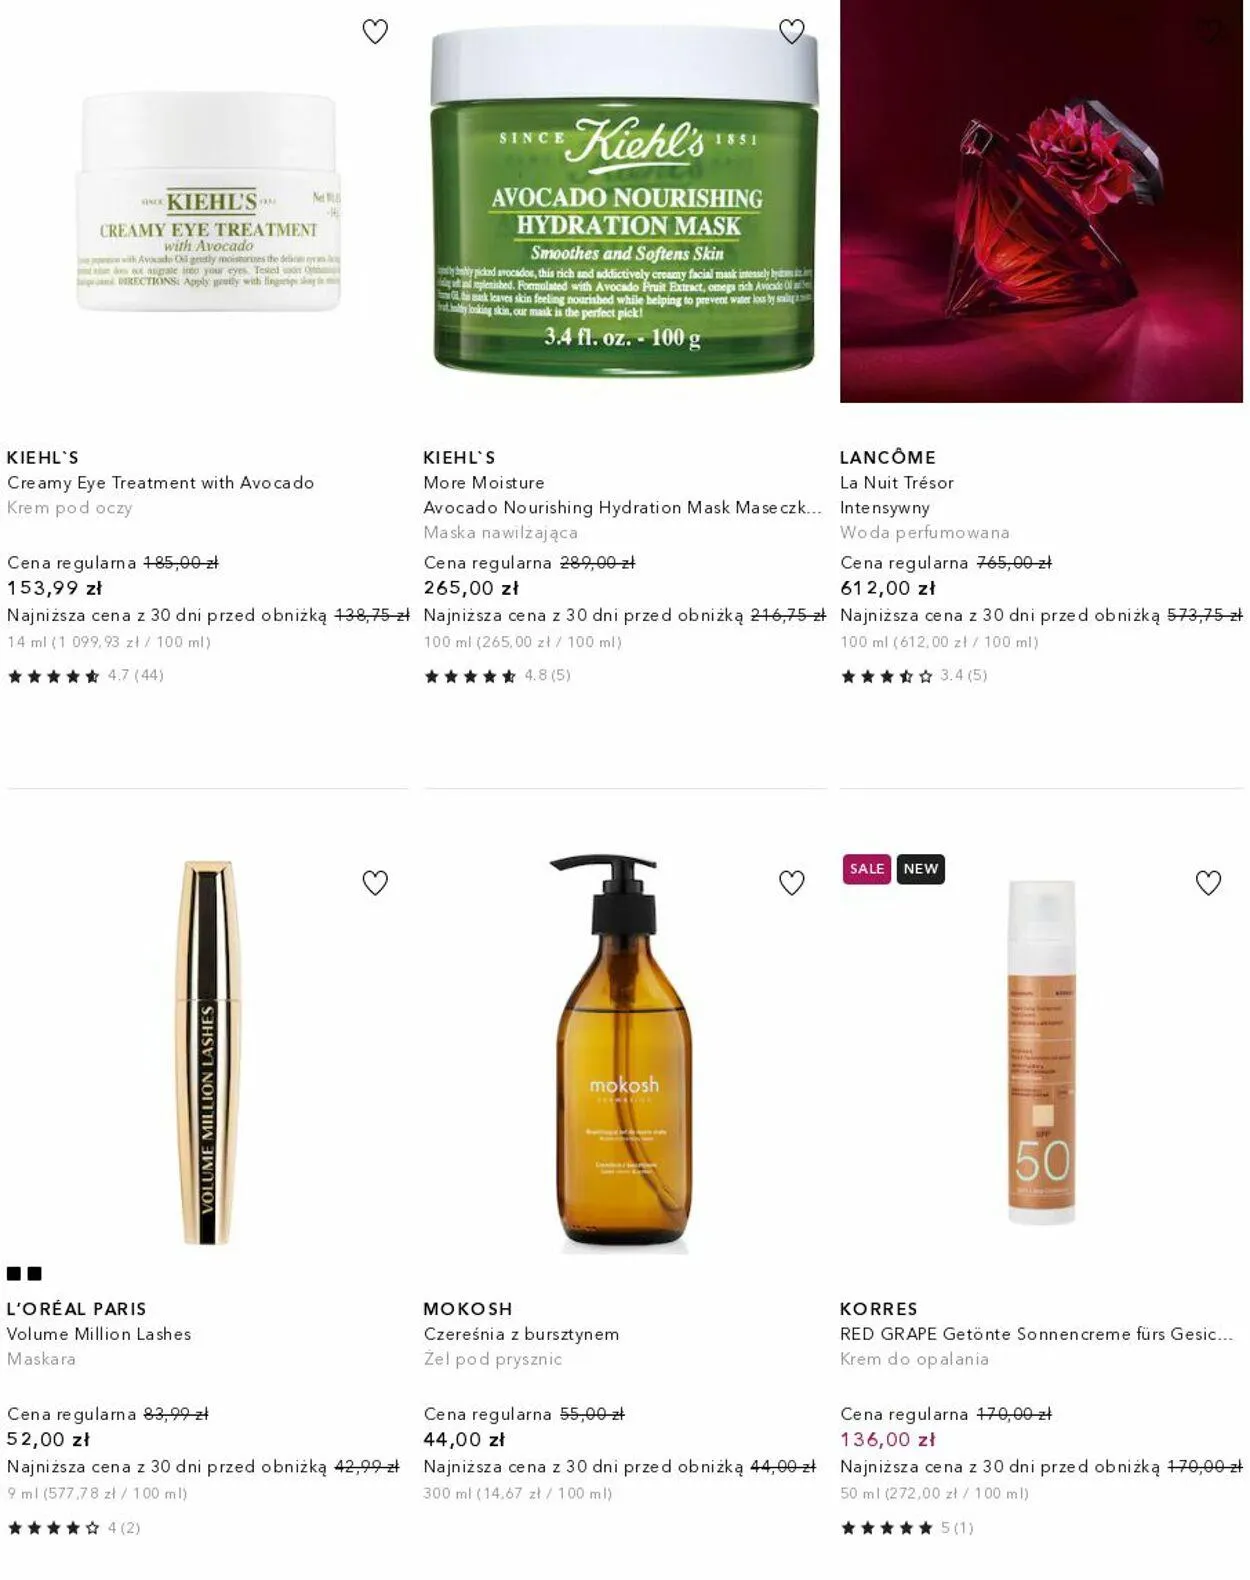Click the SALE badge on Korres product

tap(866, 869)
